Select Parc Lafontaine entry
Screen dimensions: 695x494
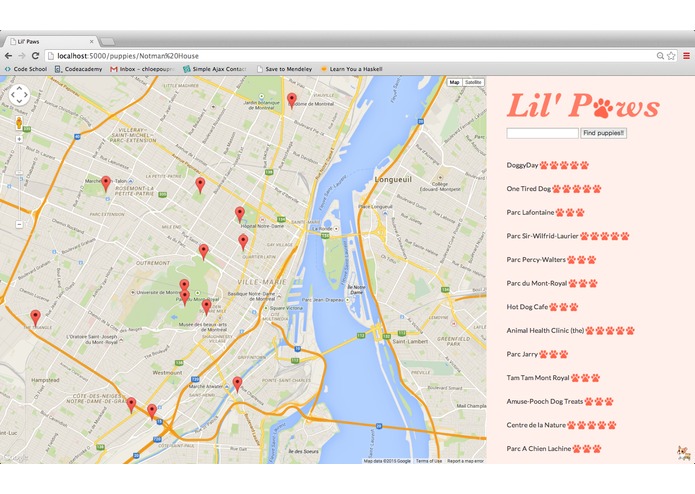pyautogui.click(x=545, y=212)
